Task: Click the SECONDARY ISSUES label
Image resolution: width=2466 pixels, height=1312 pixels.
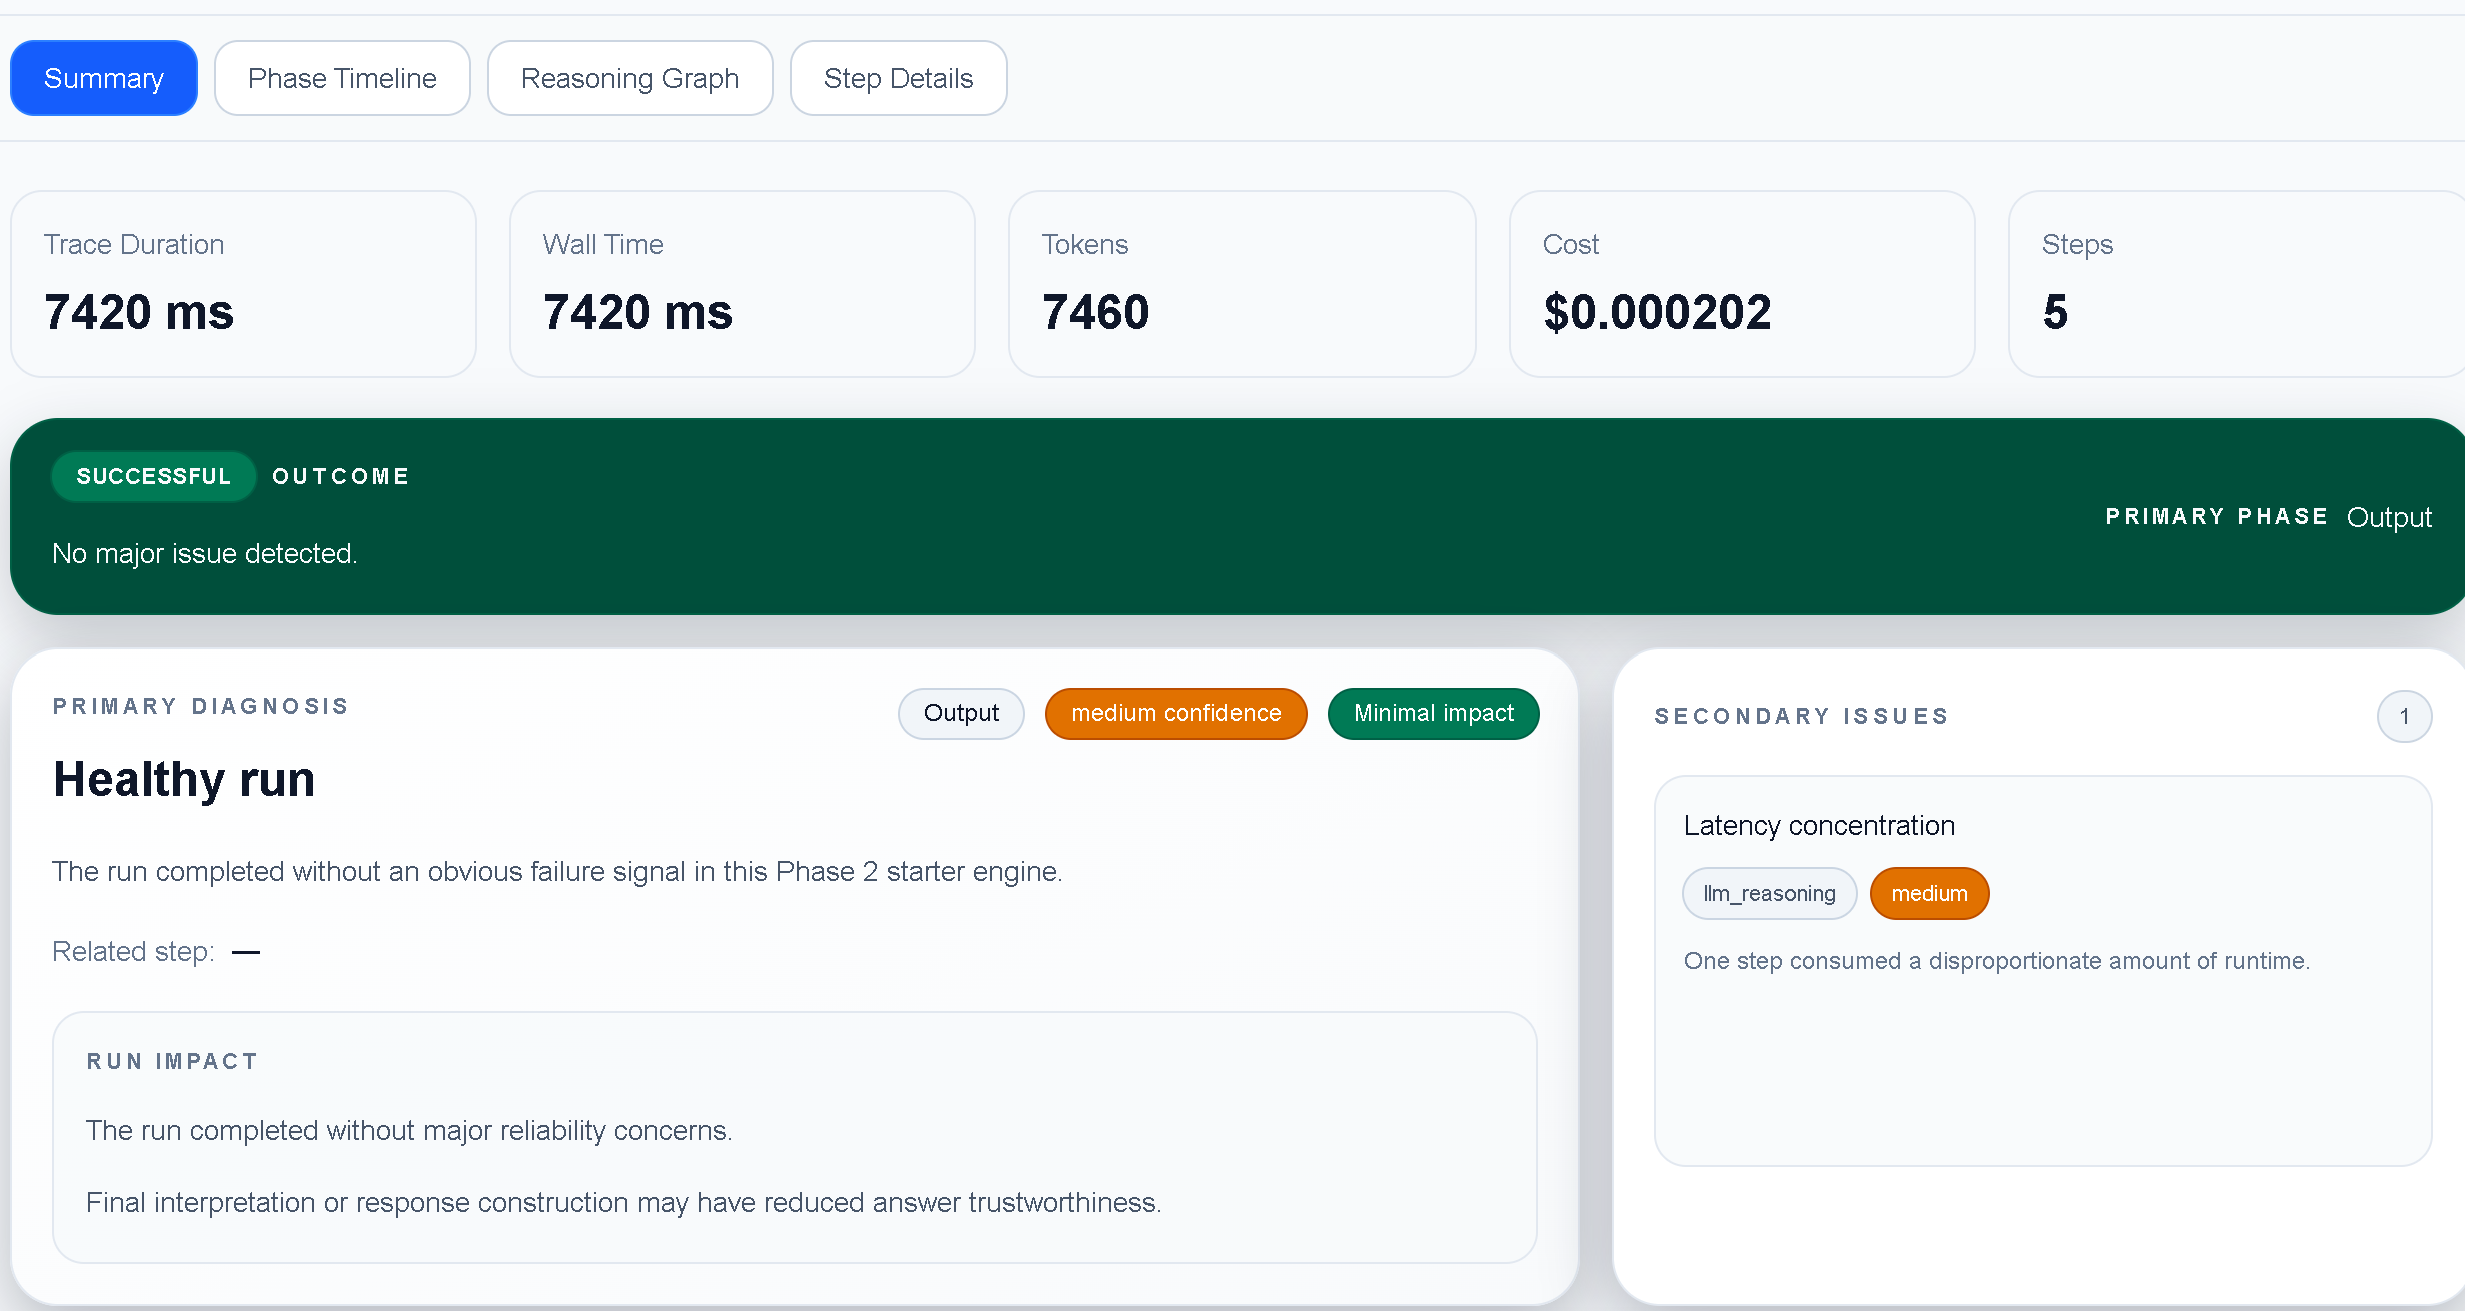Action: tap(1802, 716)
